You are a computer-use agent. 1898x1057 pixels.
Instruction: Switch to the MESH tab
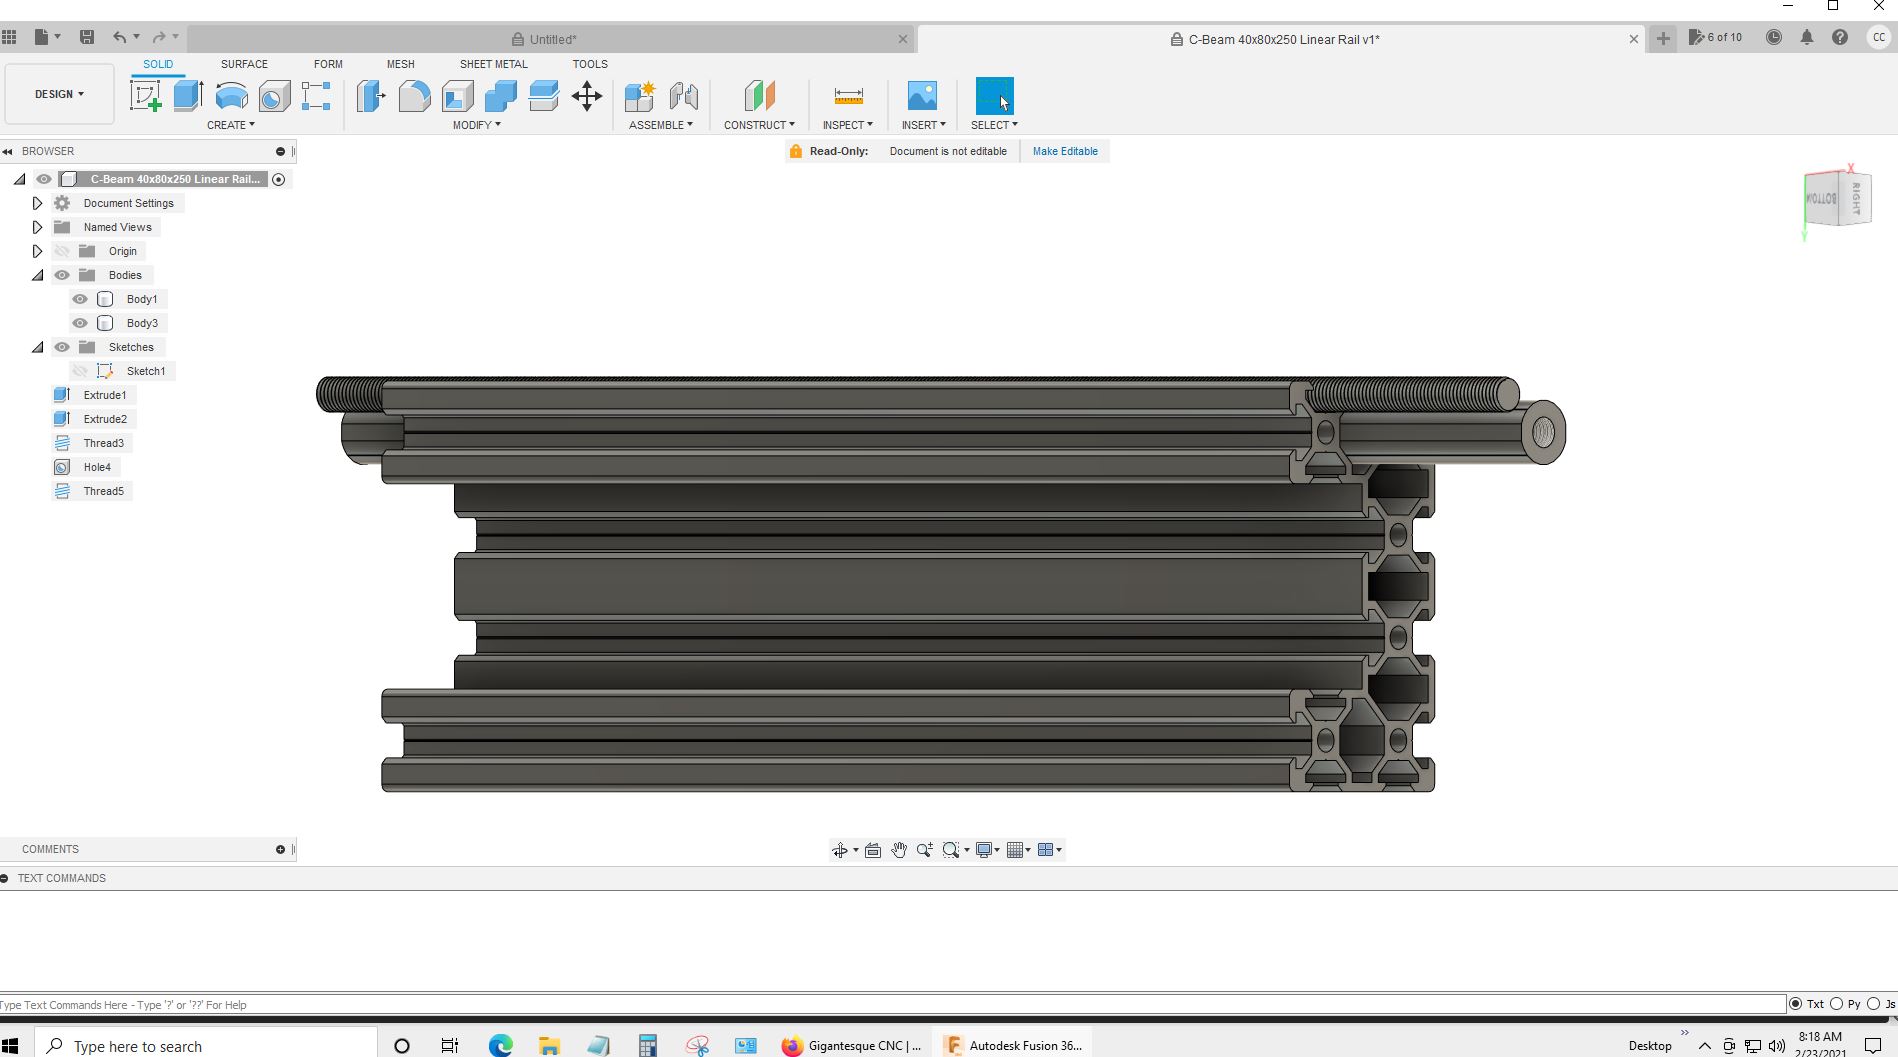[x=401, y=64]
